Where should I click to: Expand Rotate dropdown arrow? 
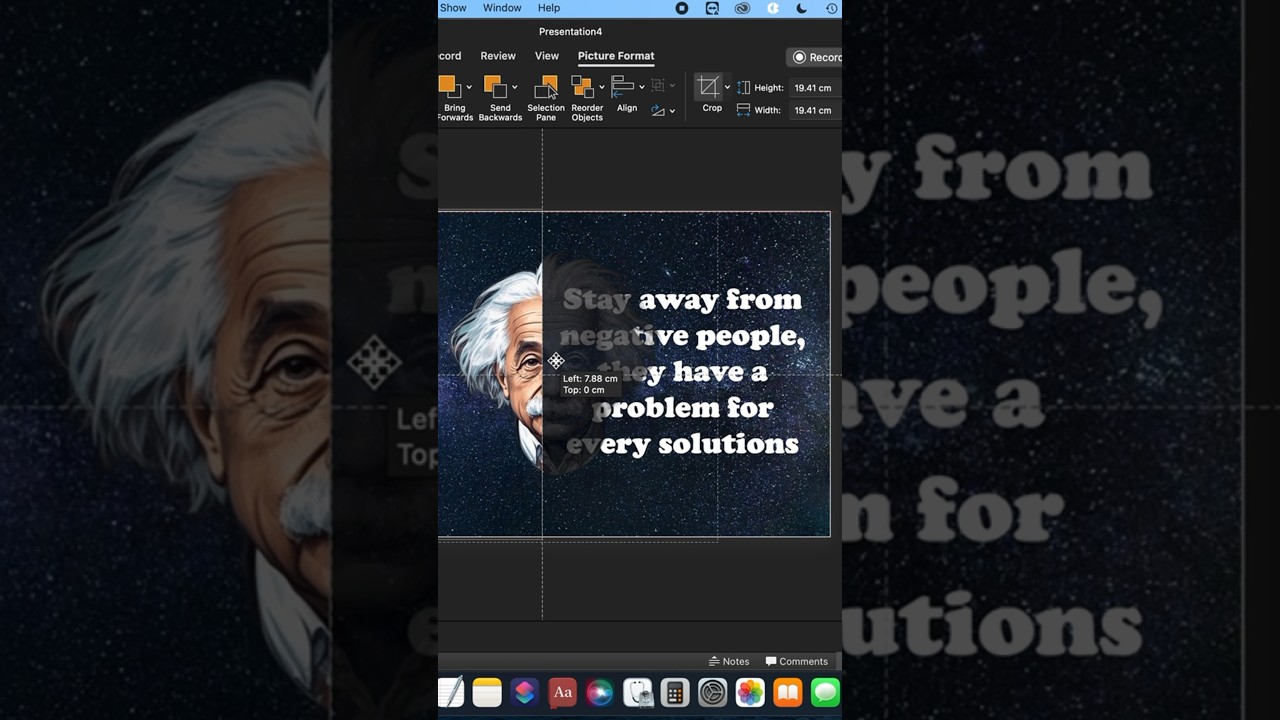click(x=672, y=111)
